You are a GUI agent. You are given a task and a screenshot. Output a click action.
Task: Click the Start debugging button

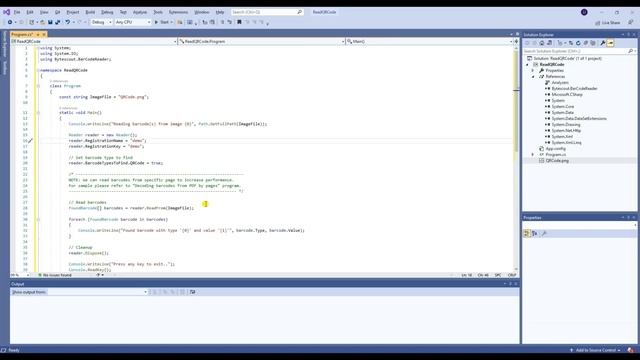click(x=162, y=22)
